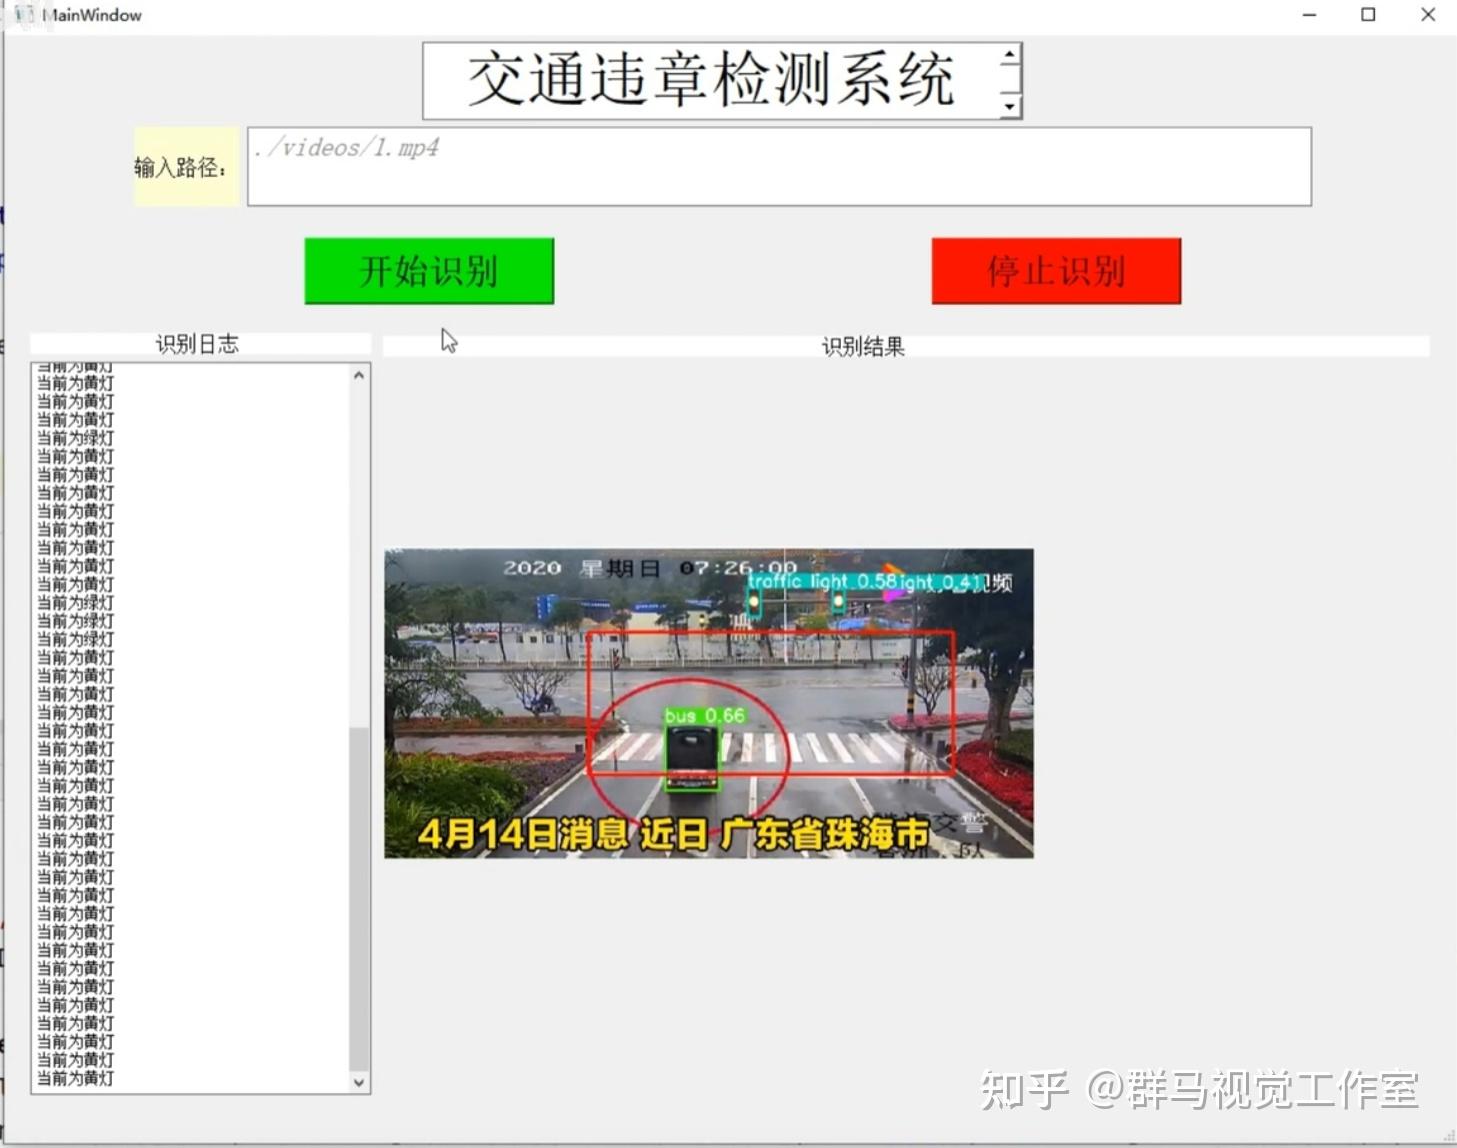Viewport: 1457px width, 1148px height.
Task: Click the scrollbar up arrow of the log list
Action: pyautogui.click(x=359, y=375)
